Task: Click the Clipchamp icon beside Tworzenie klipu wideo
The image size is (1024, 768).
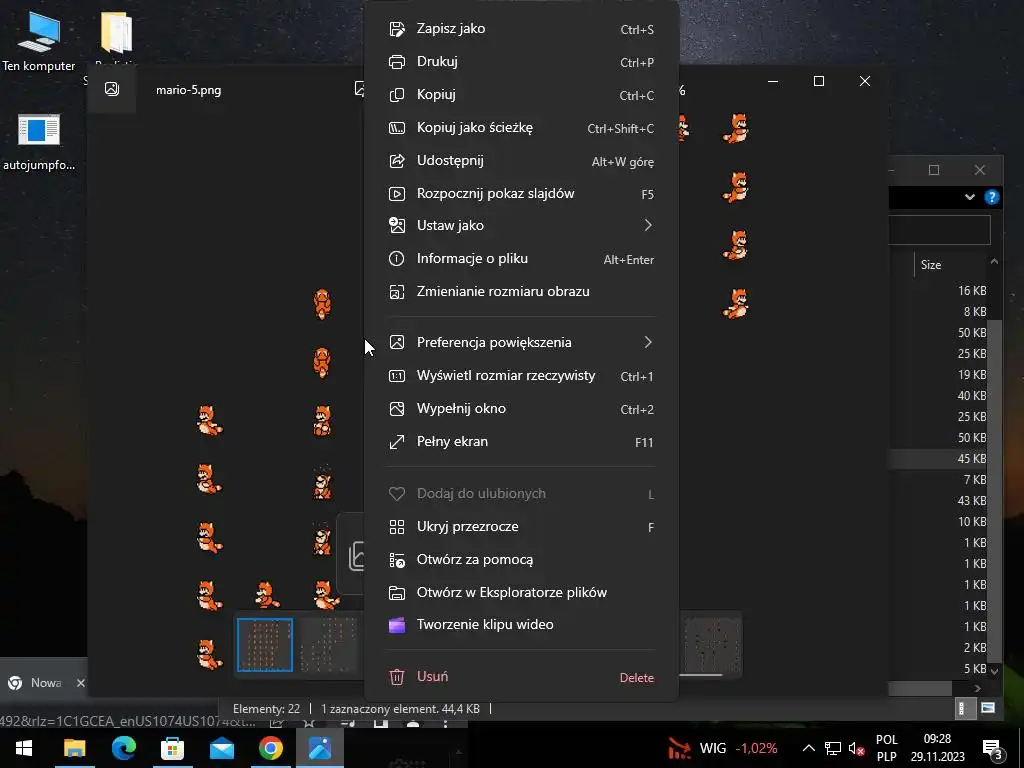Action: [396, 625]
